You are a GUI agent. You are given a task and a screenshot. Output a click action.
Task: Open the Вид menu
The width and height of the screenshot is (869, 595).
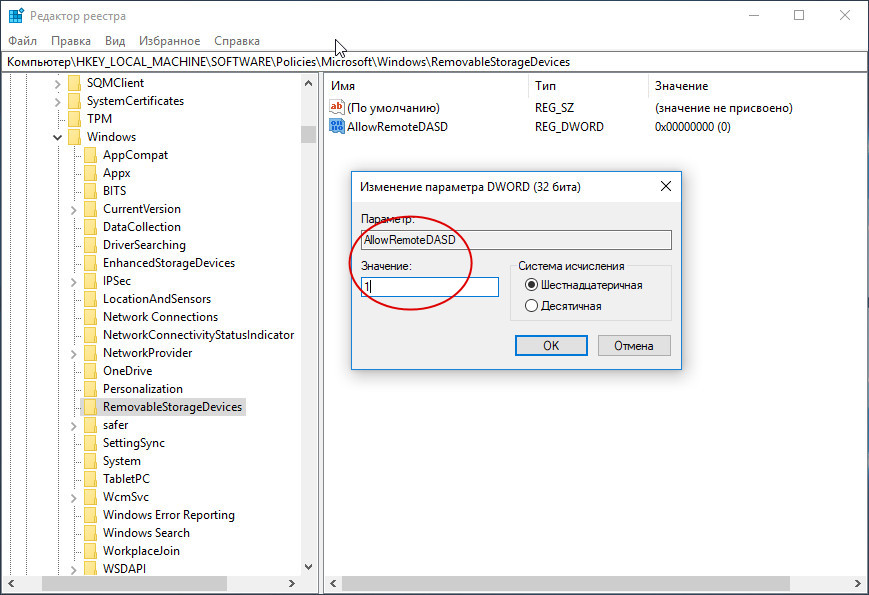pos(115,41)
